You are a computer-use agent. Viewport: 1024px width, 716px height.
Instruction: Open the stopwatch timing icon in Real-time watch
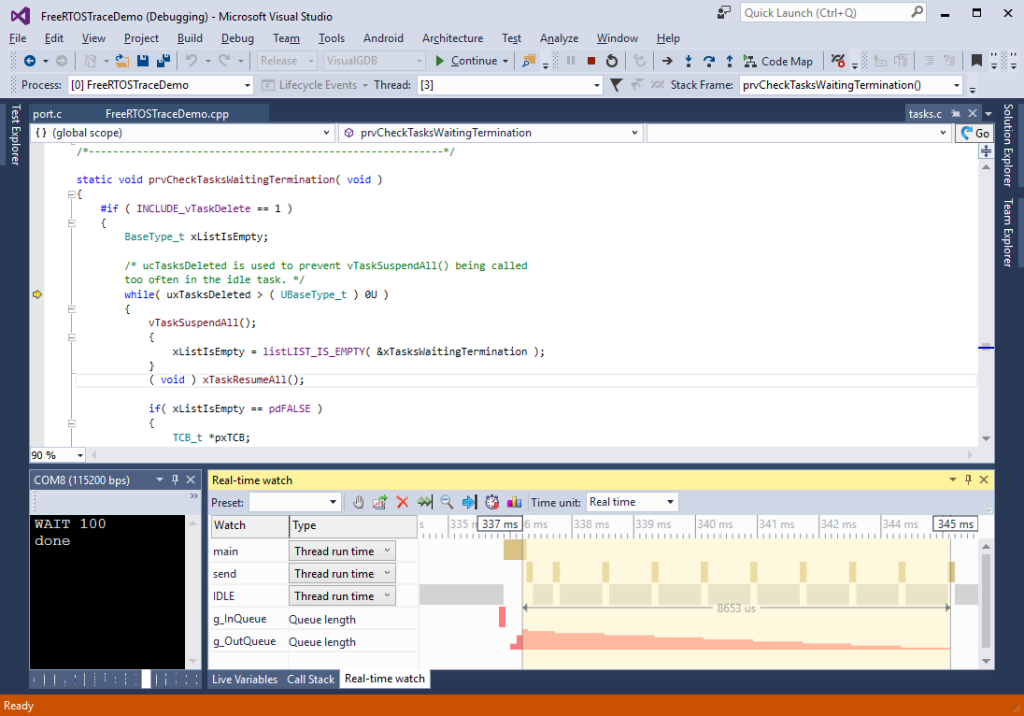(x=491, y=501)
